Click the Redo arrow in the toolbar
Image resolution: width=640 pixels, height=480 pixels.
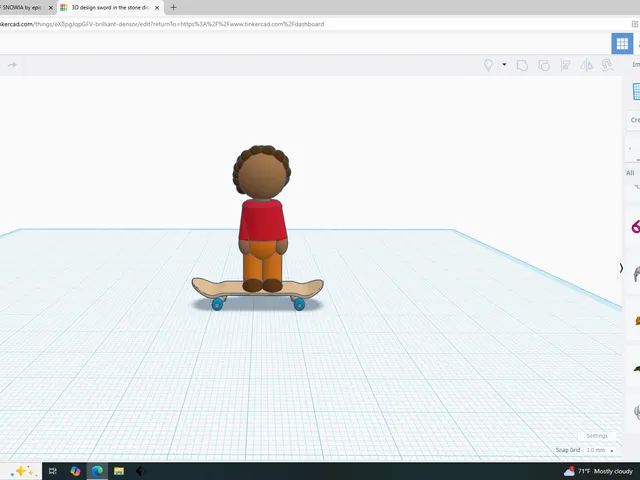12,65
